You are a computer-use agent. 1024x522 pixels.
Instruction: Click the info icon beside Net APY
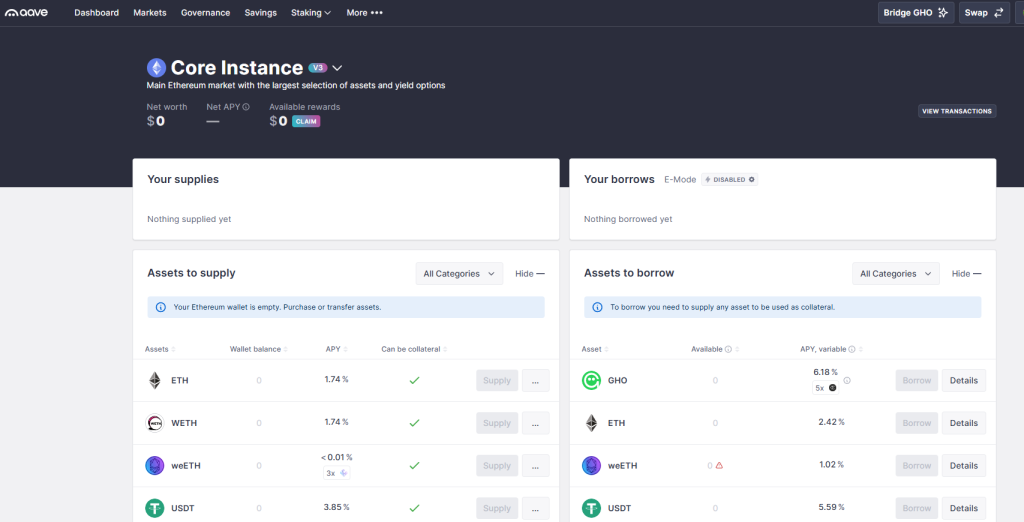246,107
